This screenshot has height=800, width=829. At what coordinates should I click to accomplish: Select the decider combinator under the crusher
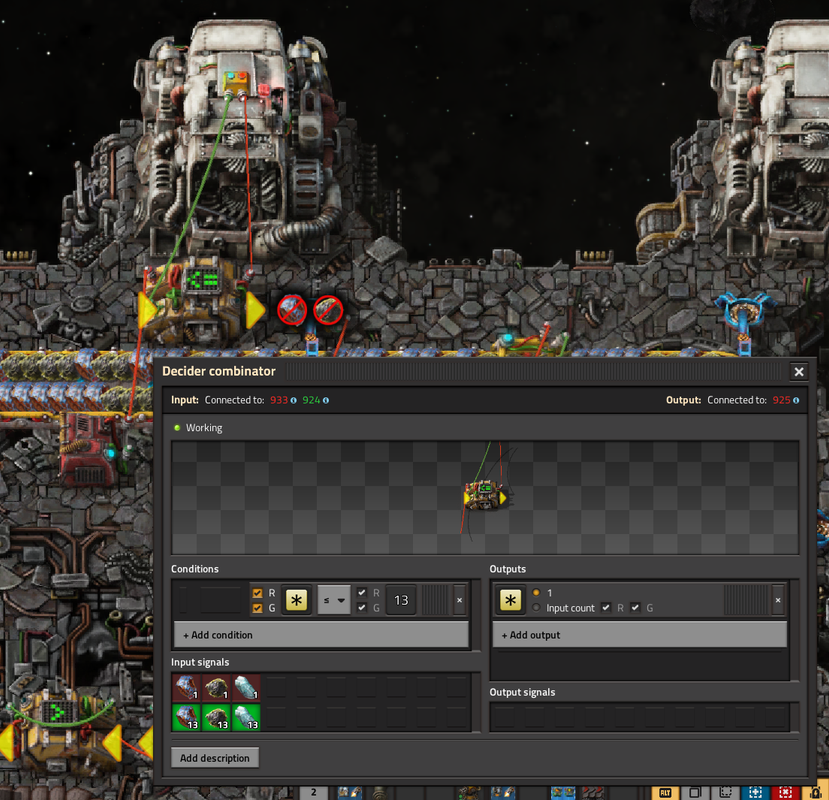coord(200,300)
